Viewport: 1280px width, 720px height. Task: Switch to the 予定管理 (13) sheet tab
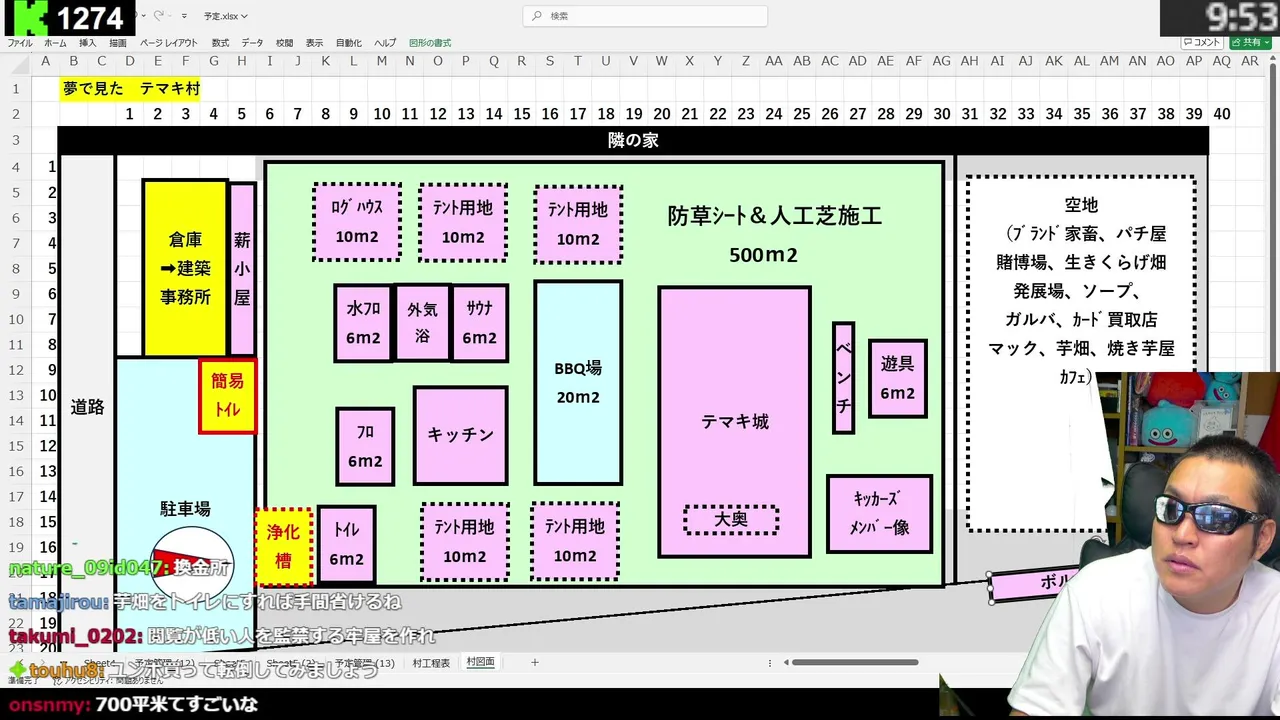coord(364,662)
